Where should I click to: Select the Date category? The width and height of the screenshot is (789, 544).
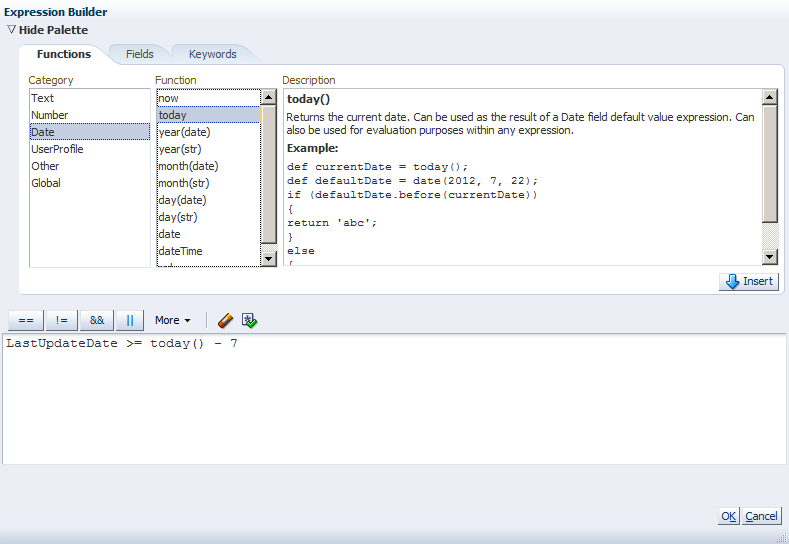pos(90,132)
